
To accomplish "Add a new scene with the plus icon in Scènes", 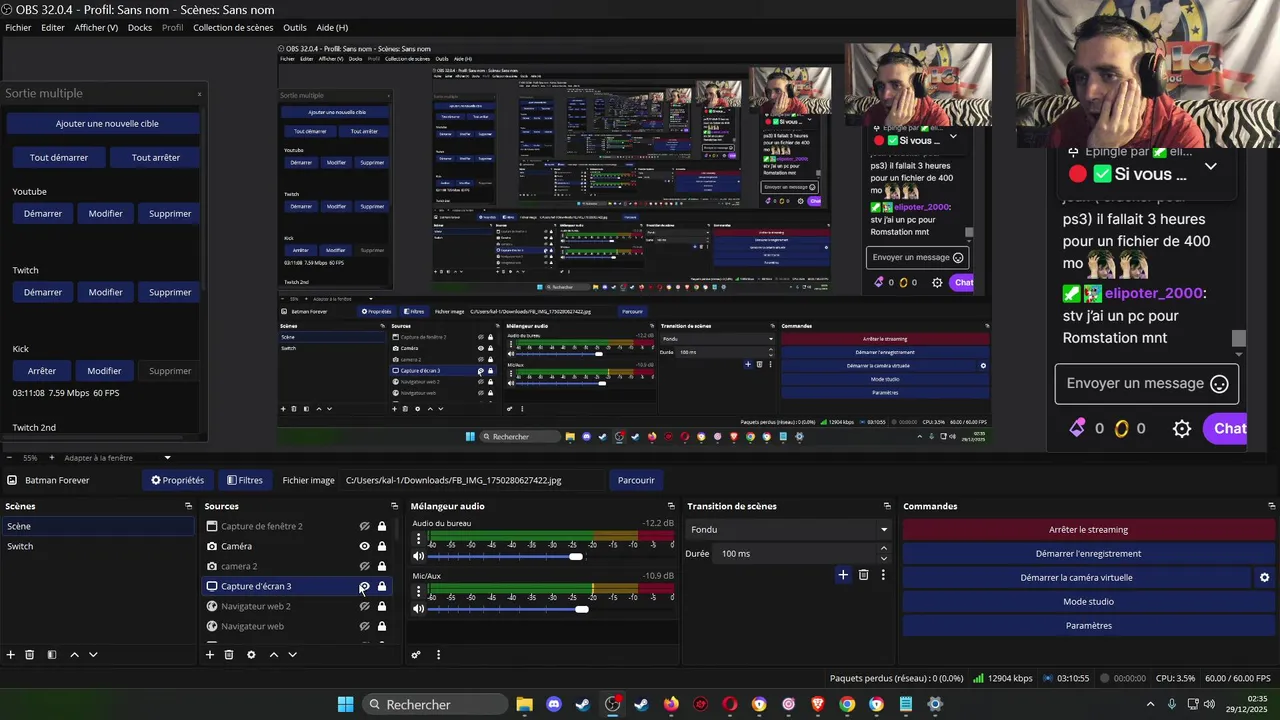I will 11,655.
